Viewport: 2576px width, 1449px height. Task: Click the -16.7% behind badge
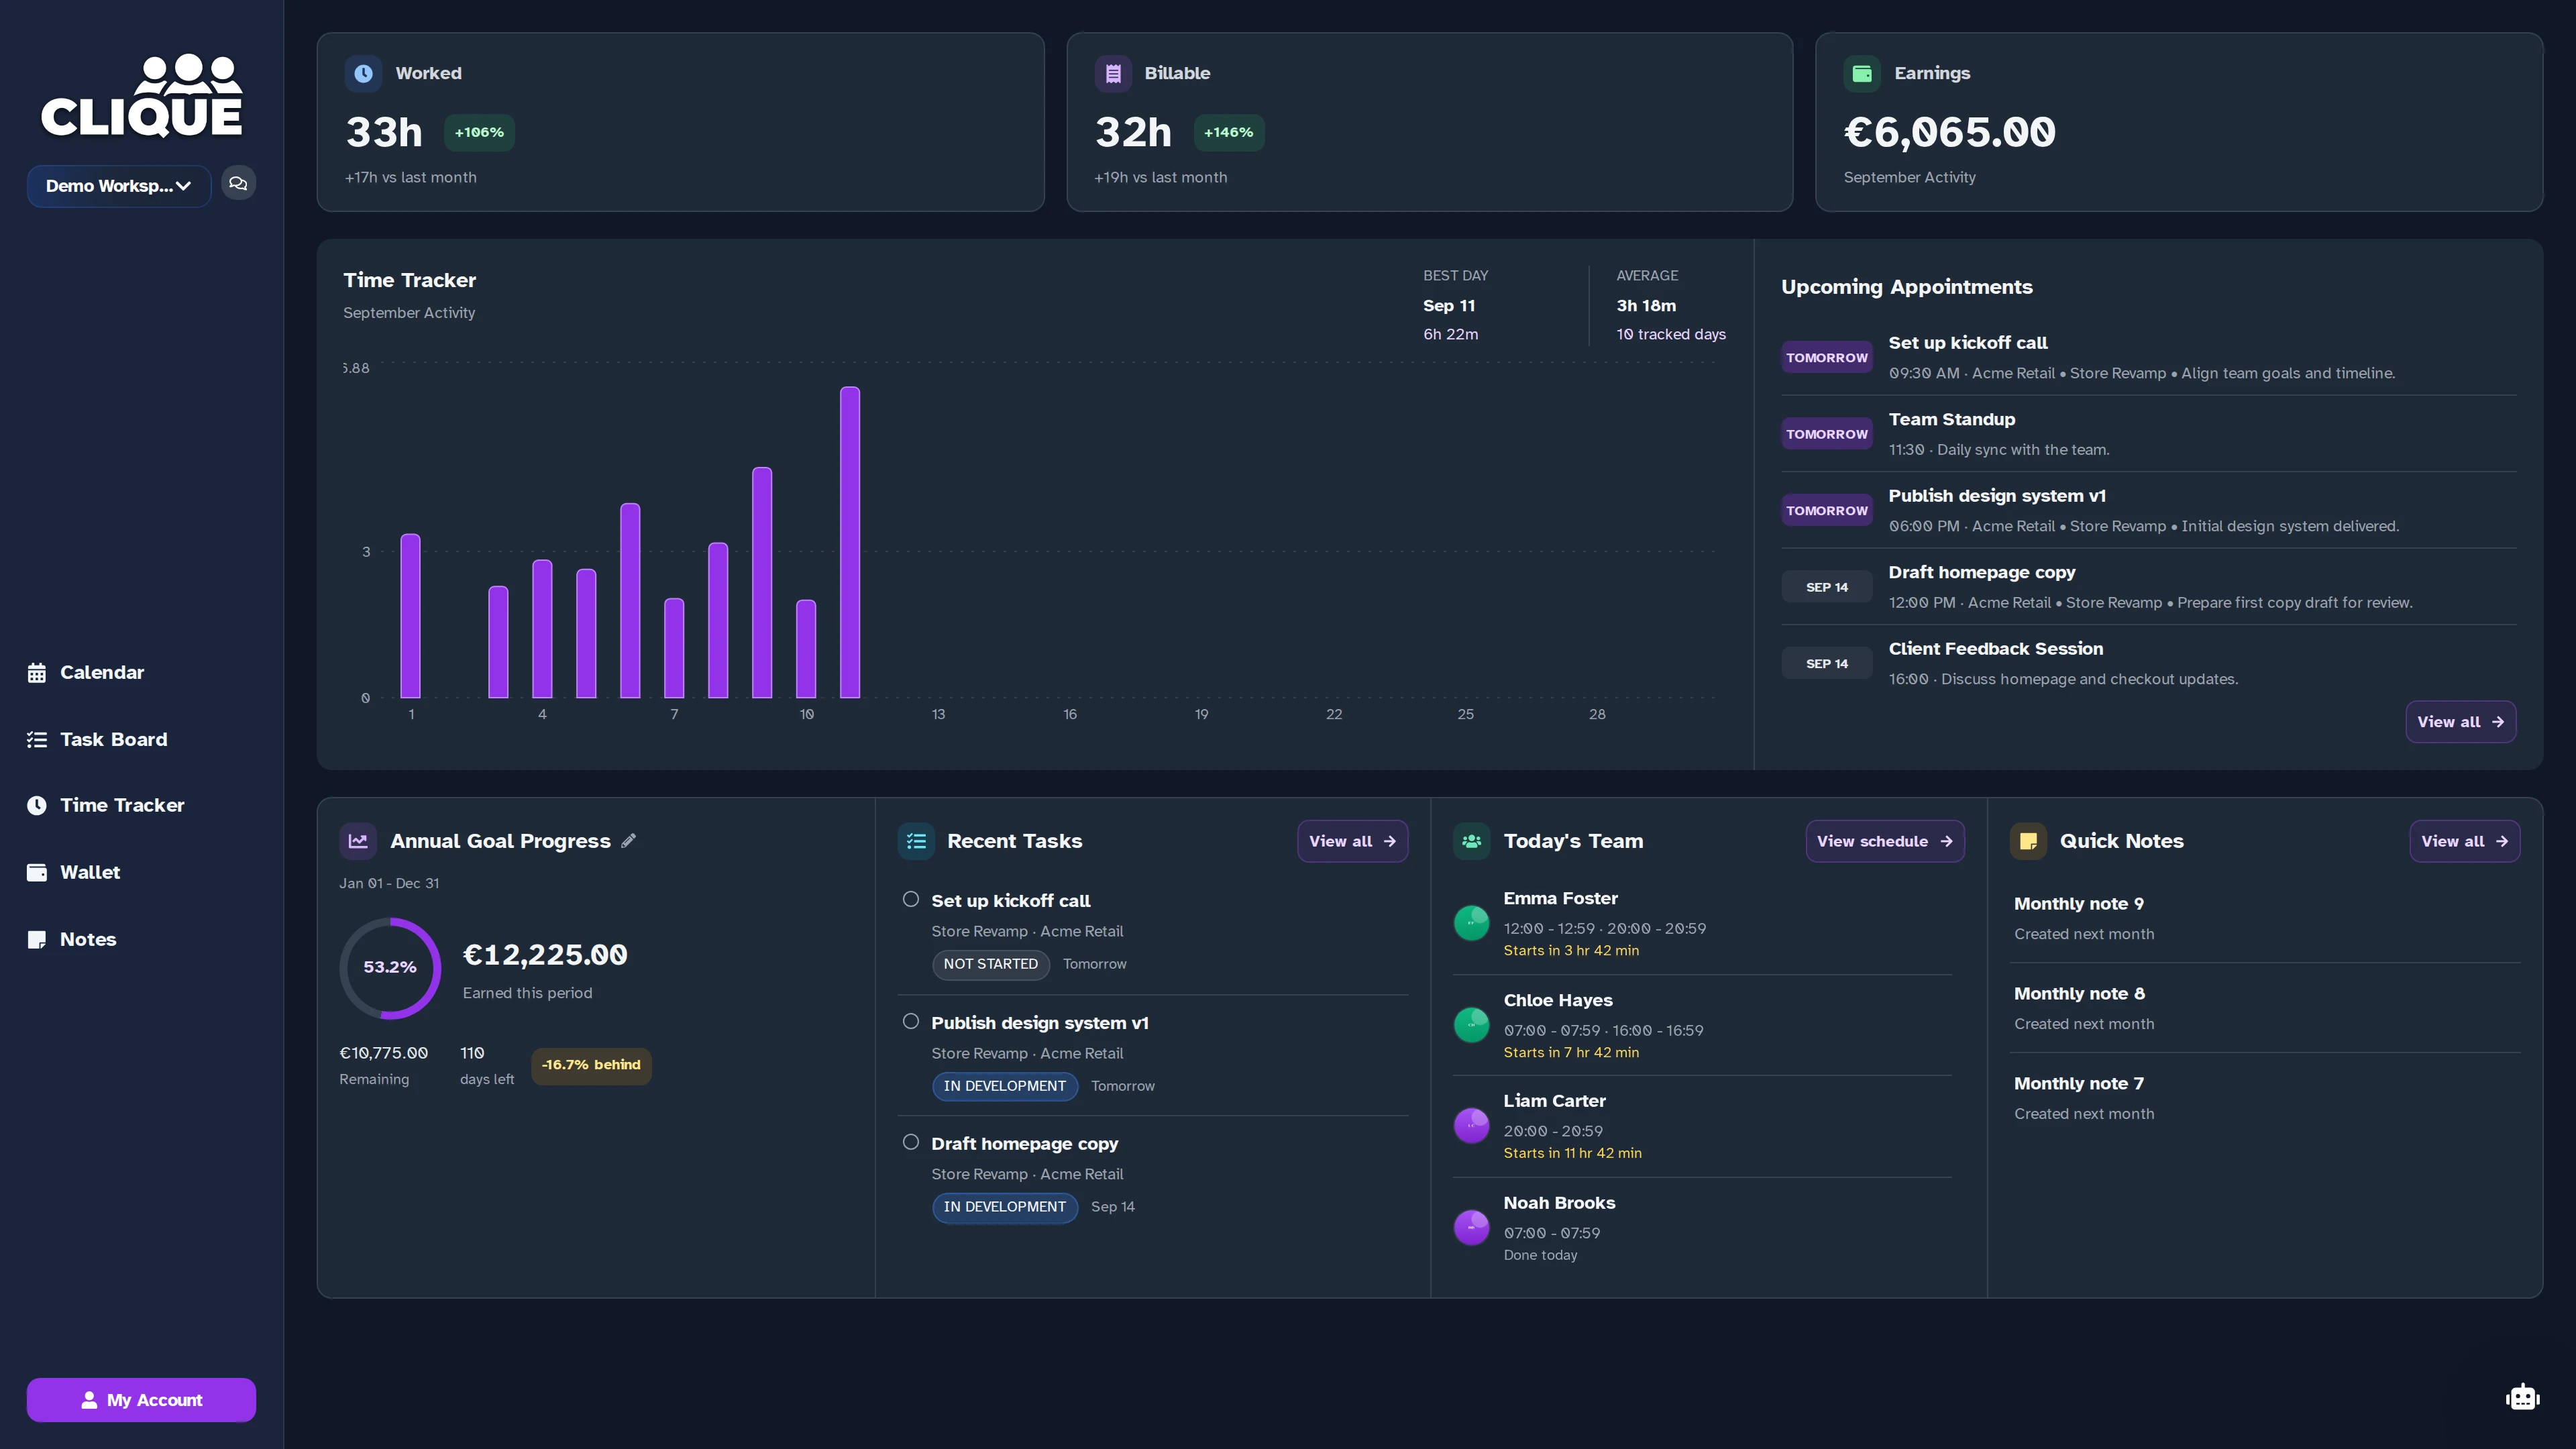(x=591, y=1065)
